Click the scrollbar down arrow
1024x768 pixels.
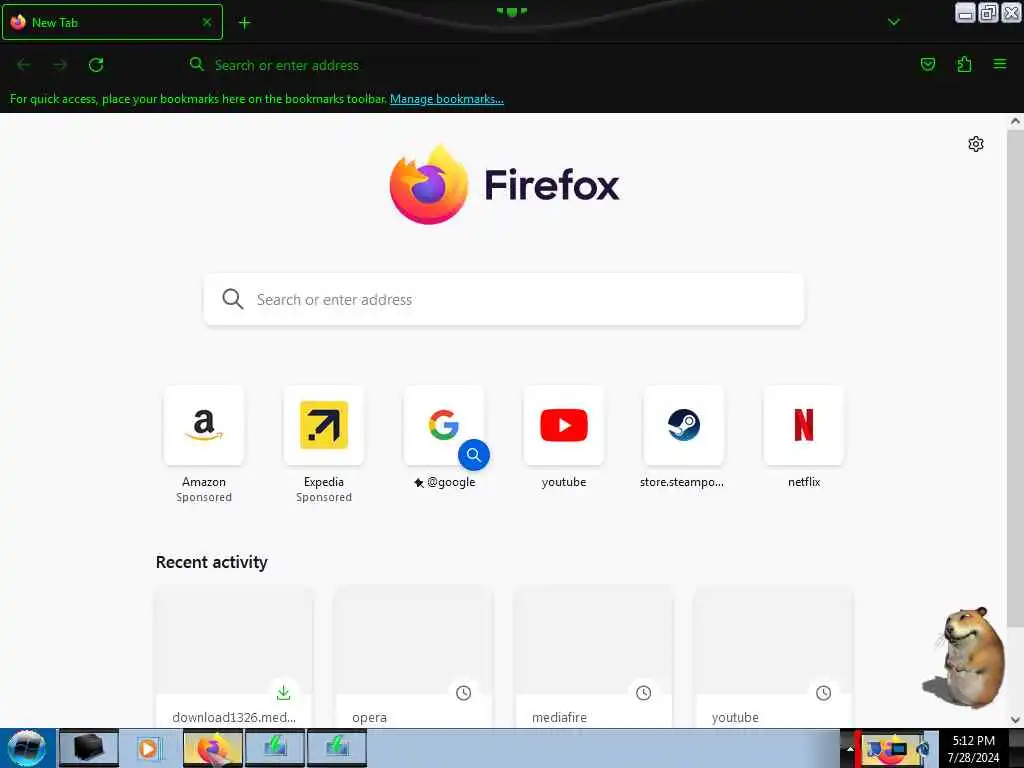click(1015, 720)
